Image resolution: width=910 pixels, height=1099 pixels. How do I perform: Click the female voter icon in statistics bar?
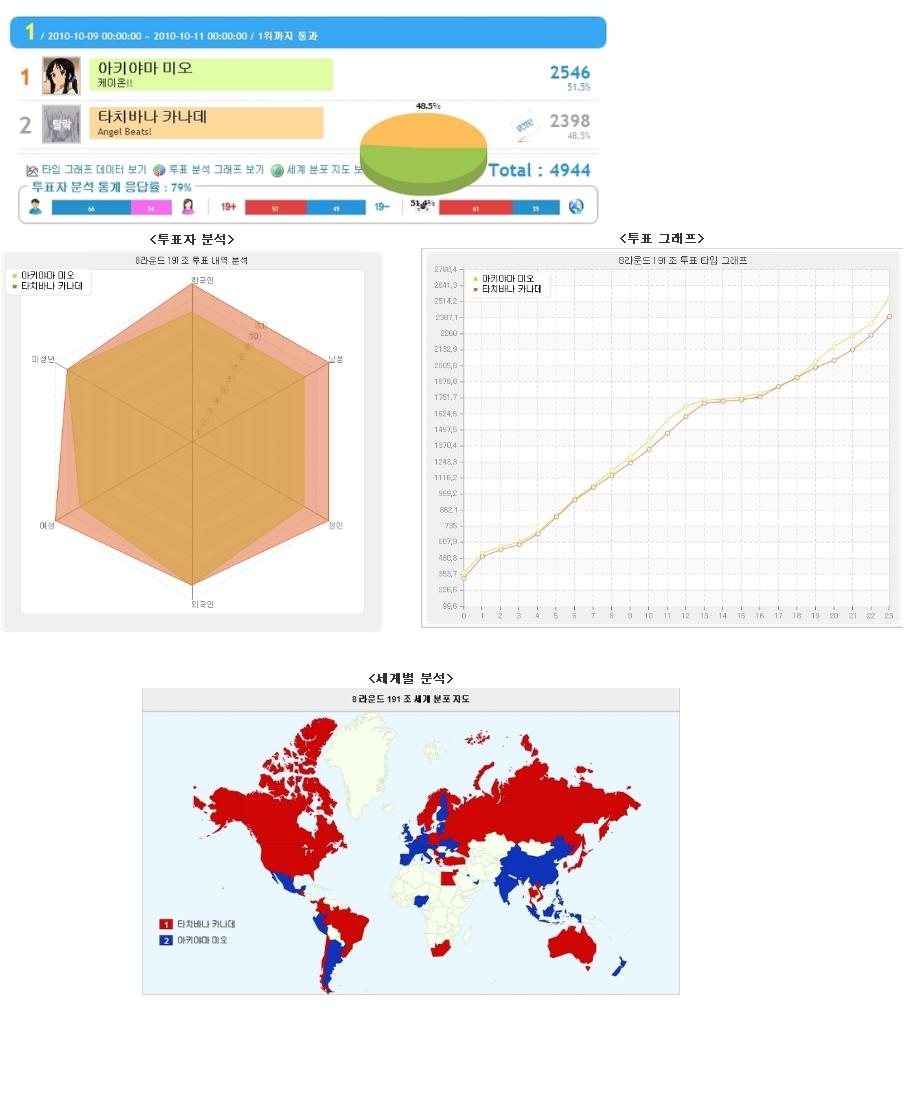pyautogui.click(x=188, y=207)
